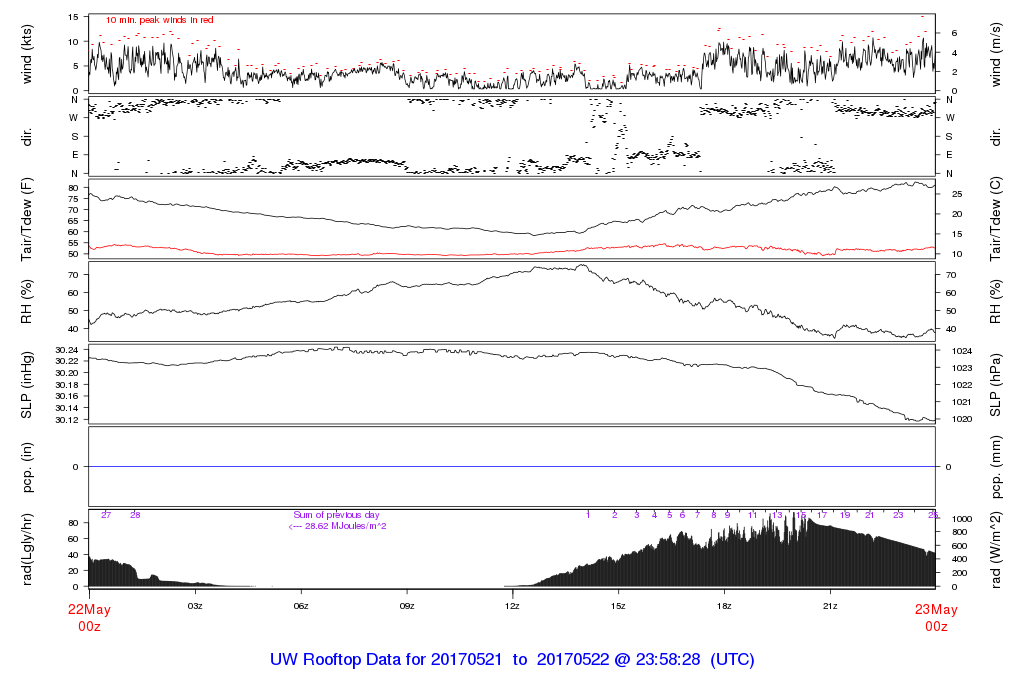This screenshot has height=700, width=1024.
Task: Click the "21z" time tick
Action: coord(829,606)
